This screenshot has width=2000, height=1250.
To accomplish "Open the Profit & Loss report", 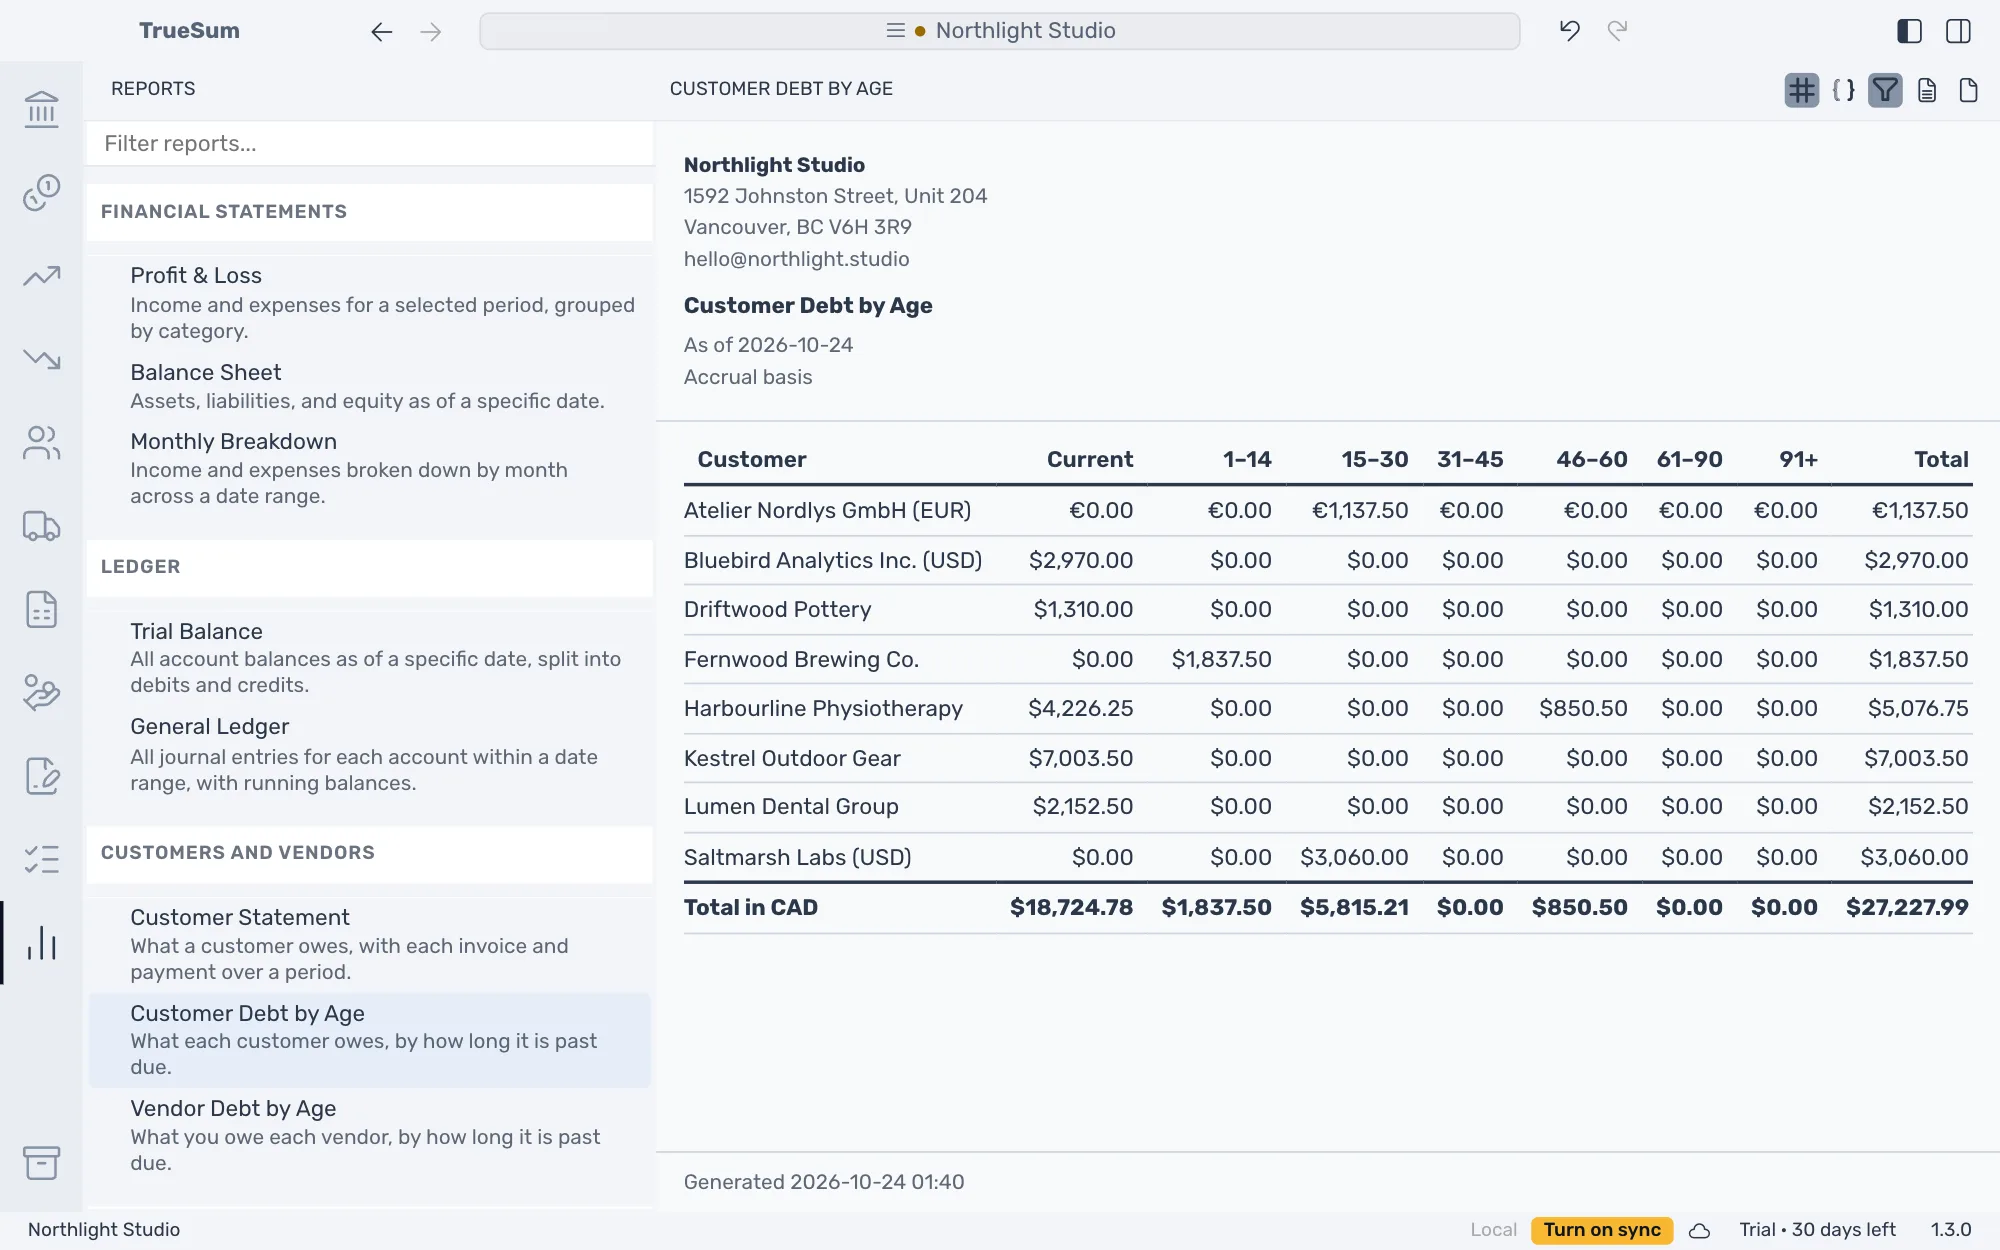I will point(370,303).
